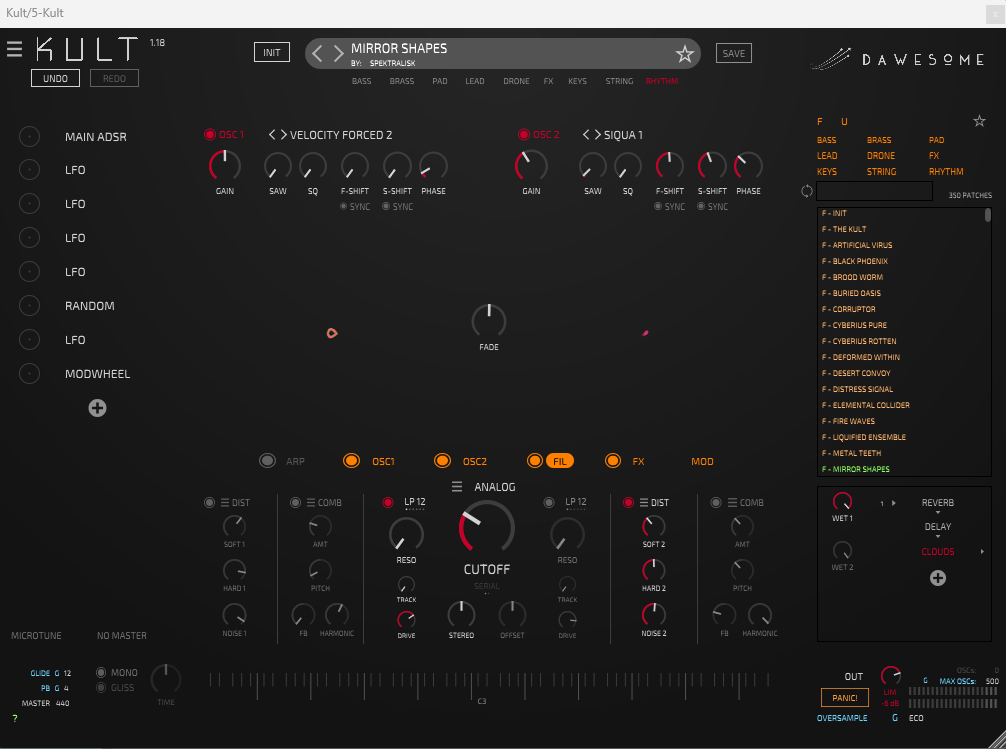Favorite the current Mirror Shapes preset star
Screen dimensions: 1006x749
(x=685, y=54)
